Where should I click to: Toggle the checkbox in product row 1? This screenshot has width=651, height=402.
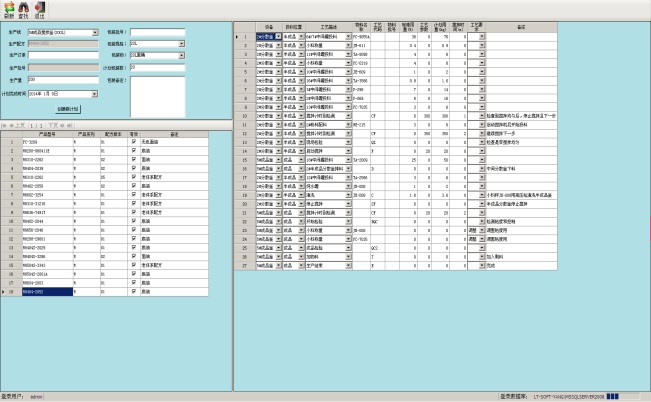pyautogui.click(x=133, y=143)
